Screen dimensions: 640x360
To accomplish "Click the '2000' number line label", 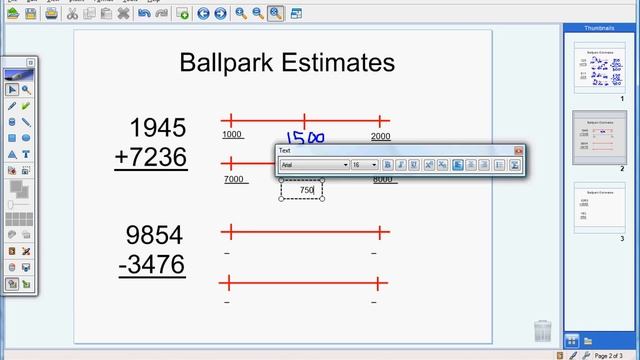I will click(380, 136).
